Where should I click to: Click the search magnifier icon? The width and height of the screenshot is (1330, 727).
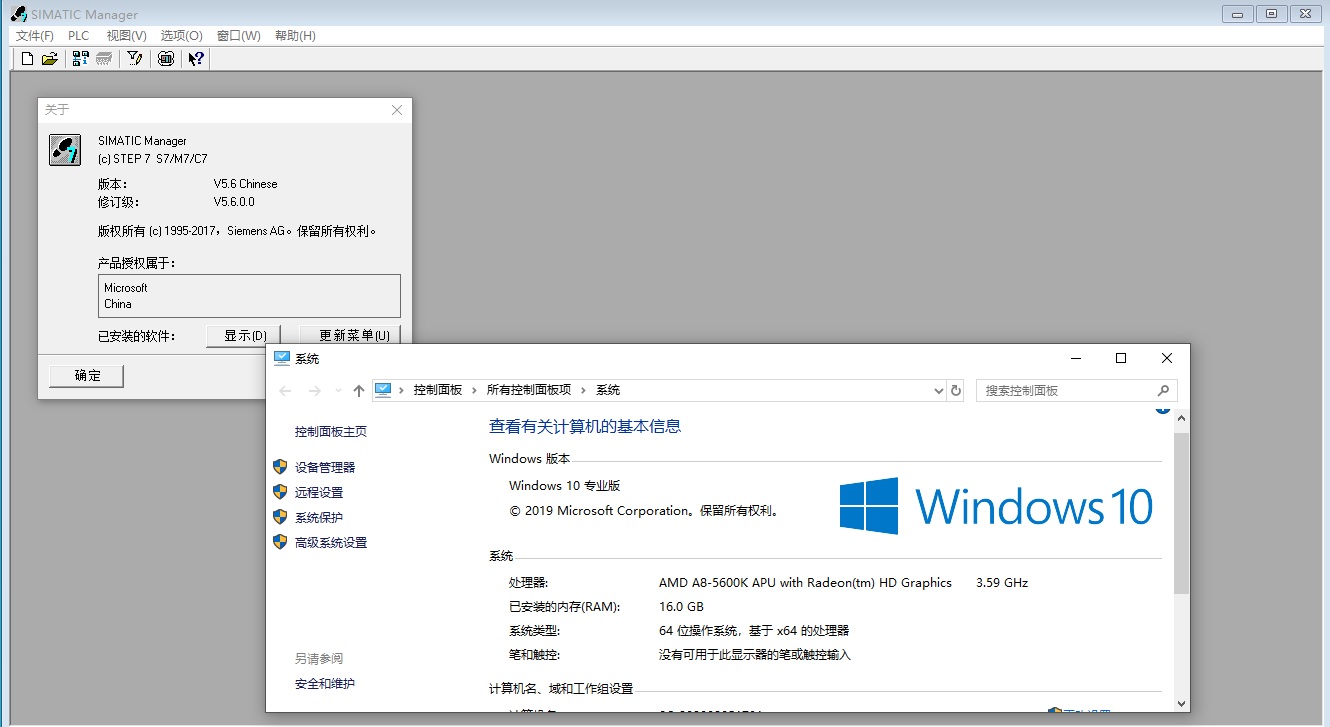tap(1163, 390)
